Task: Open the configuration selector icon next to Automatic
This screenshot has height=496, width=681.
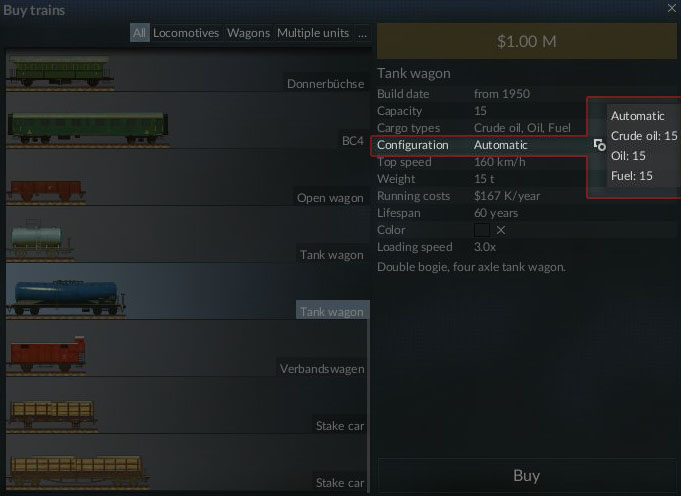Action: (599, 145)
